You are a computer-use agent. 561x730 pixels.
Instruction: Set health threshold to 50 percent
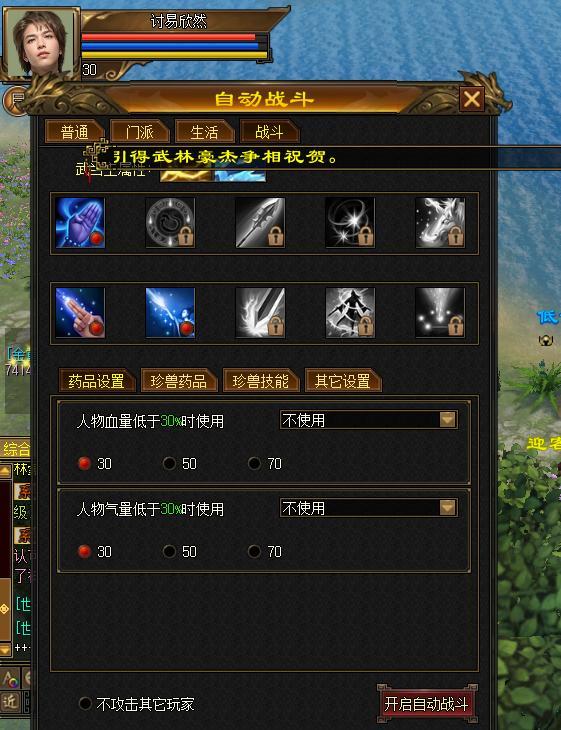pyautogui.click(x=169, y=464)
